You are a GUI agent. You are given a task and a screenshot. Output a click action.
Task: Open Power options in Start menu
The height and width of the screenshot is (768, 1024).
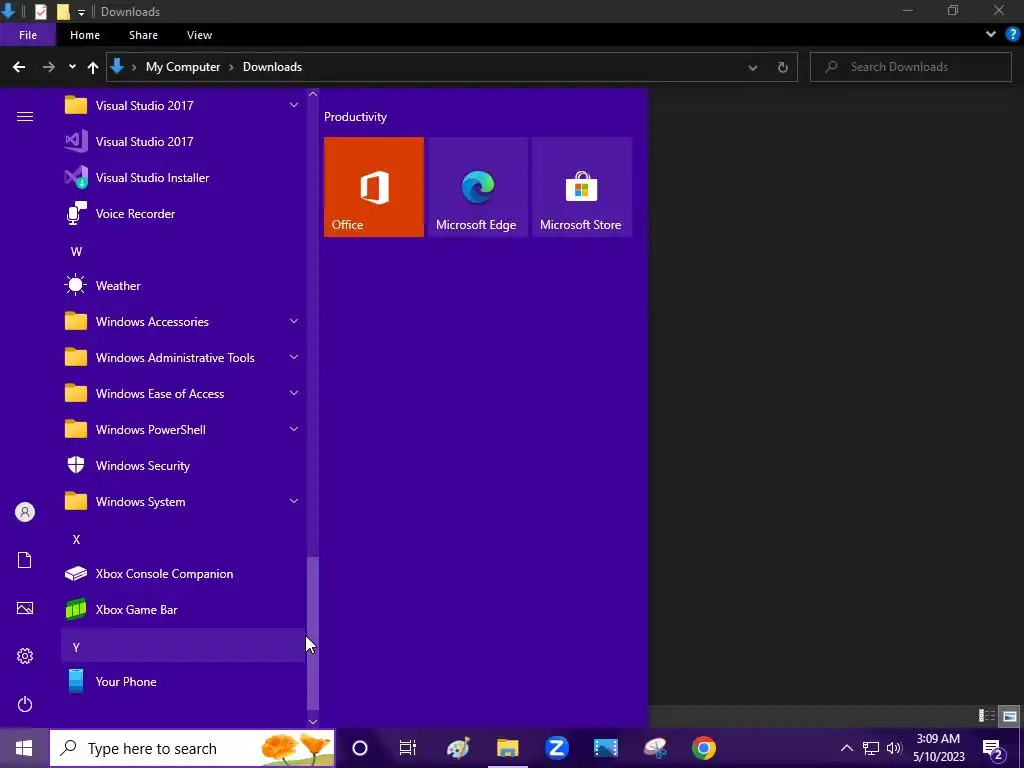point(25,704)
